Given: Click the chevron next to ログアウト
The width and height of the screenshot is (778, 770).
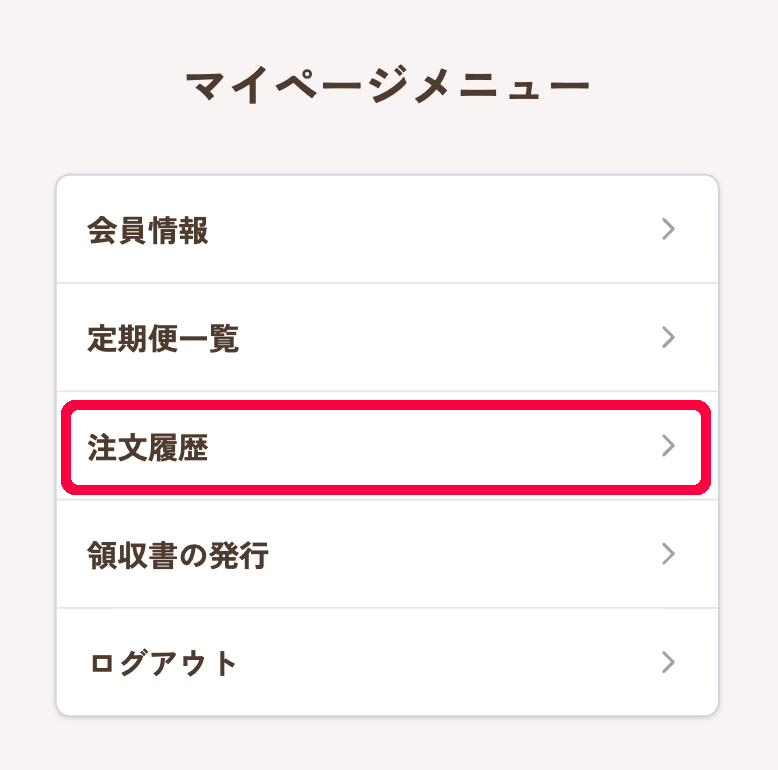Looking at the screenshot, I should tap(669, 662).
